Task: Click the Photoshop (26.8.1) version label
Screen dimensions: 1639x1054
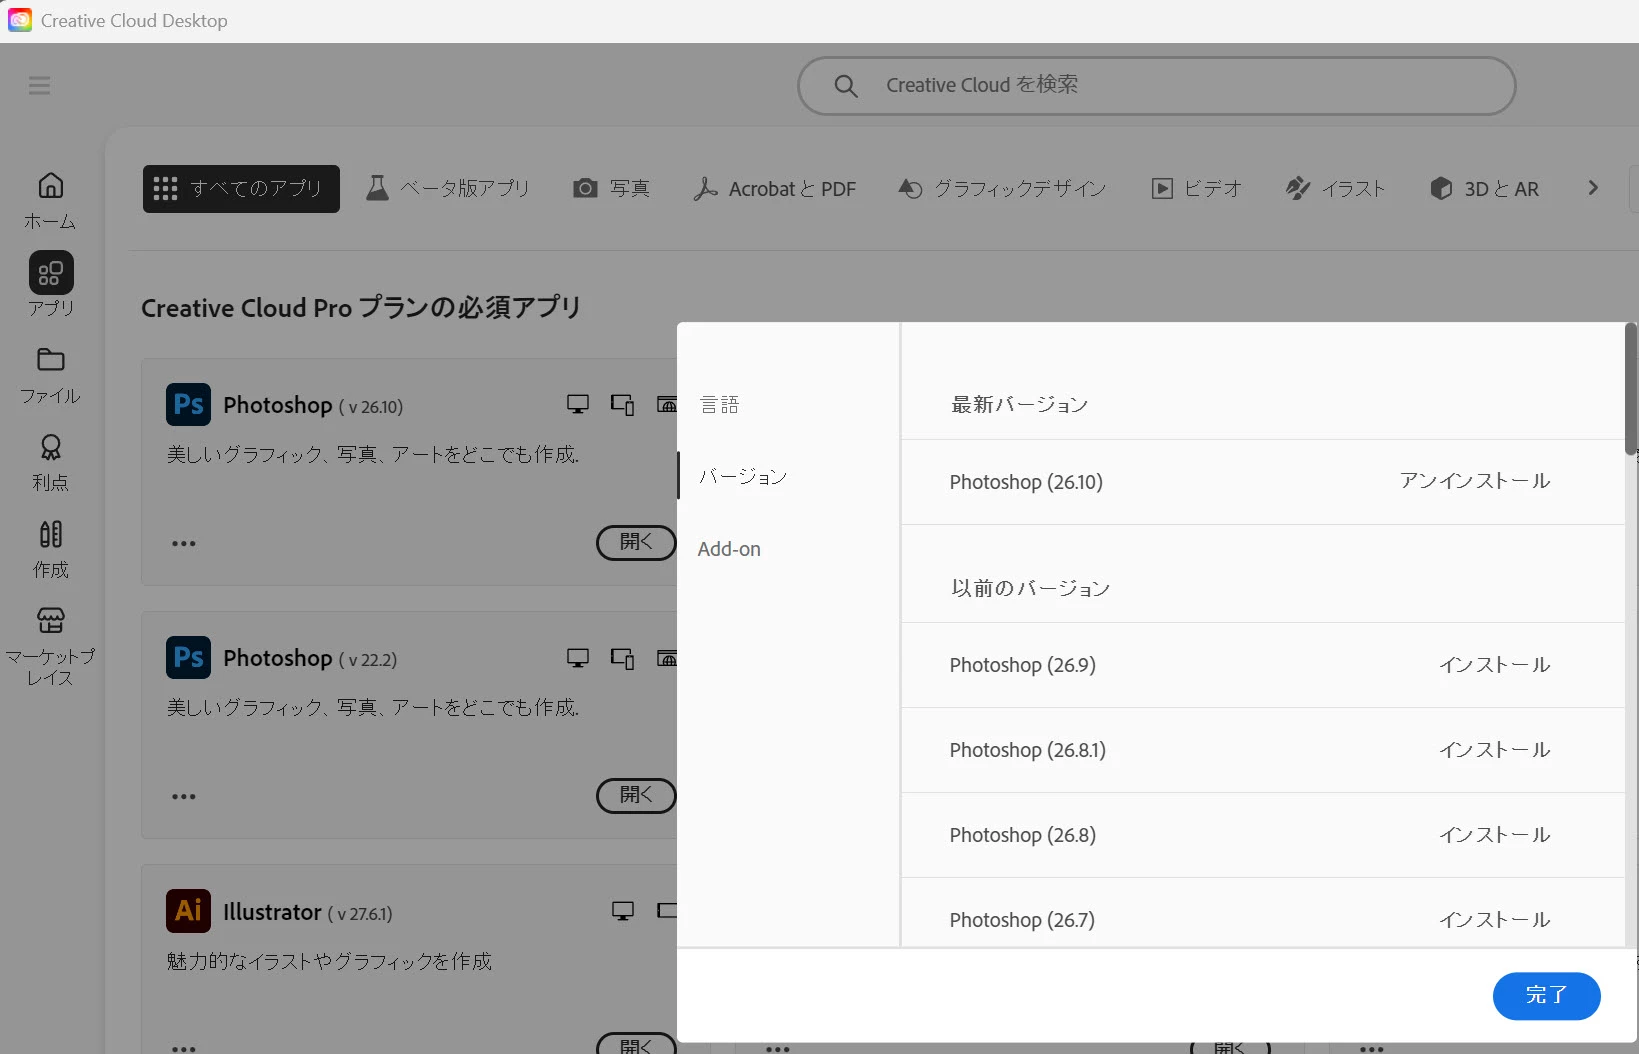Action: pos(1028,750)
